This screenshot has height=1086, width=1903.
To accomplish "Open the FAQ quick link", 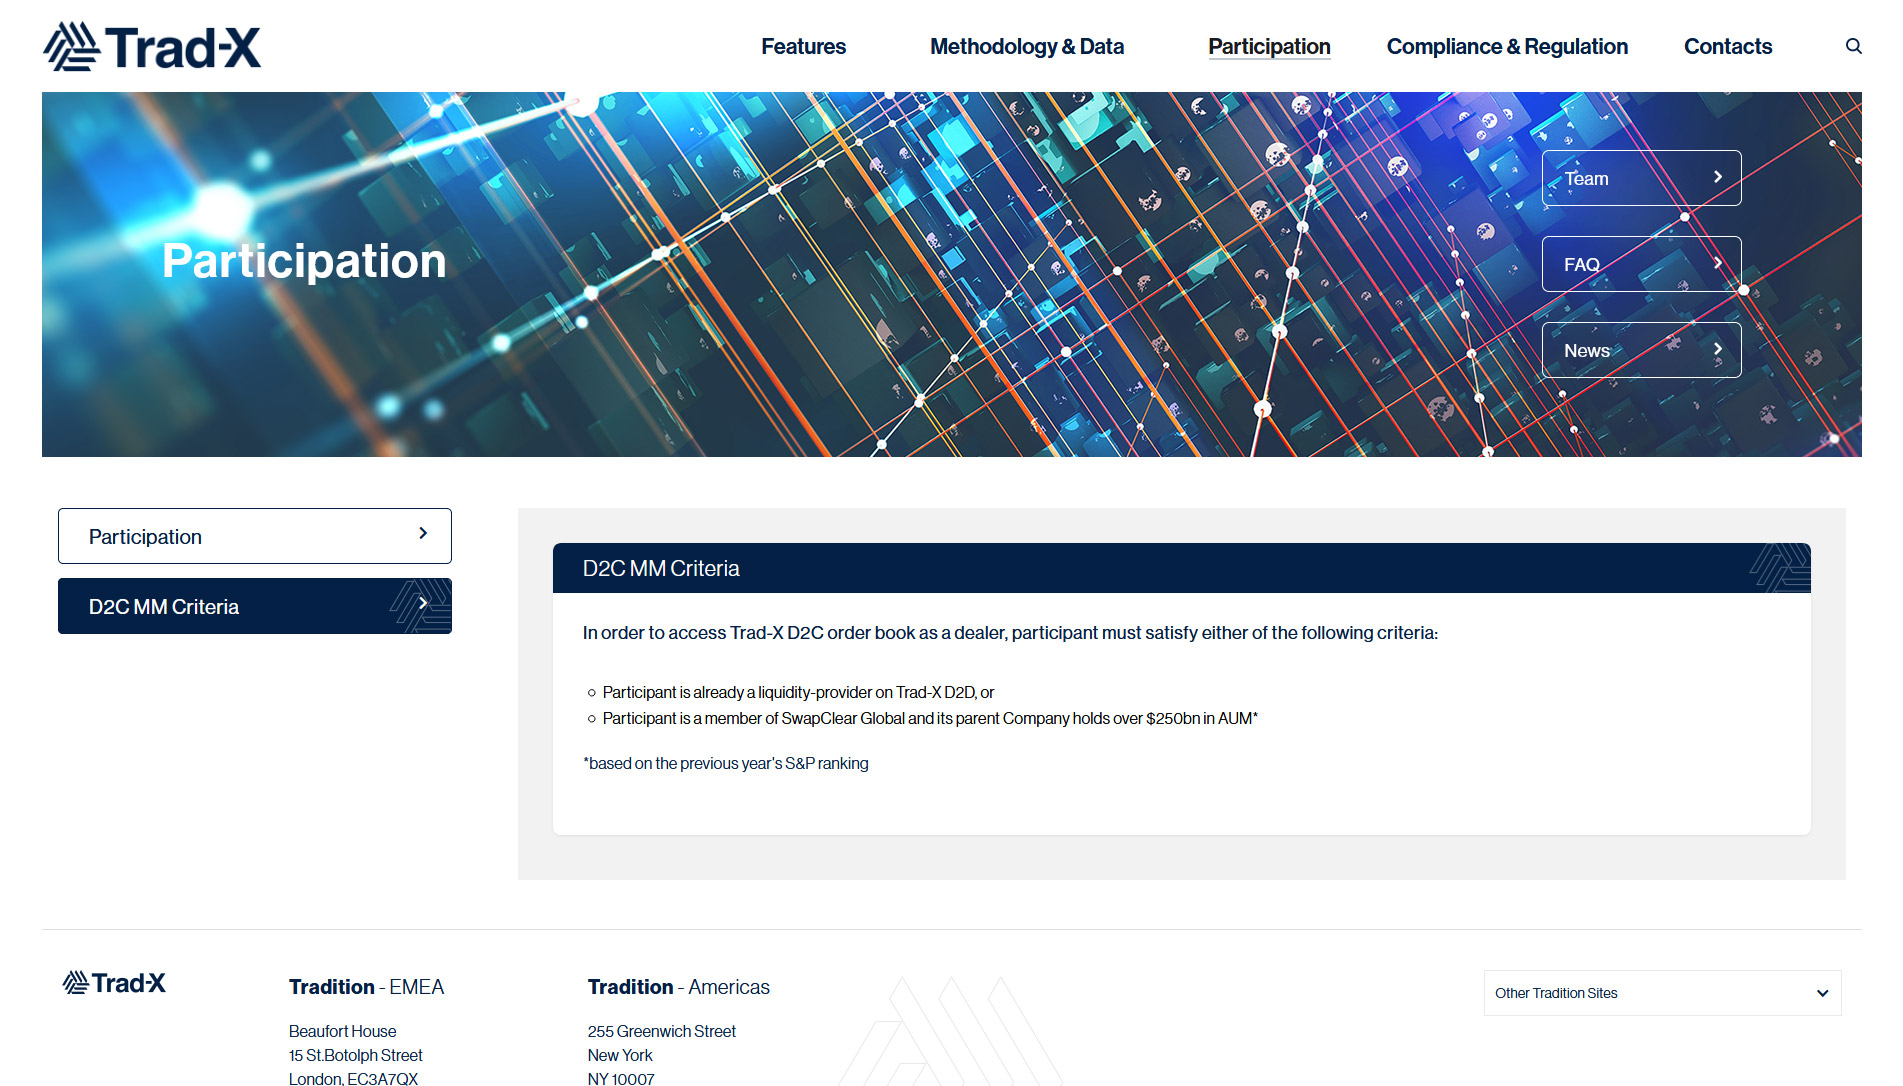I will click(x=1640, y=264).
